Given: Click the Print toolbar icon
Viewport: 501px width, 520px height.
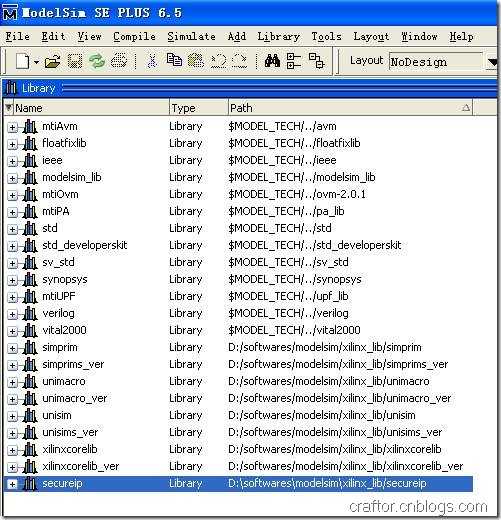Looking at the screenshot, I should click(119, 62).
